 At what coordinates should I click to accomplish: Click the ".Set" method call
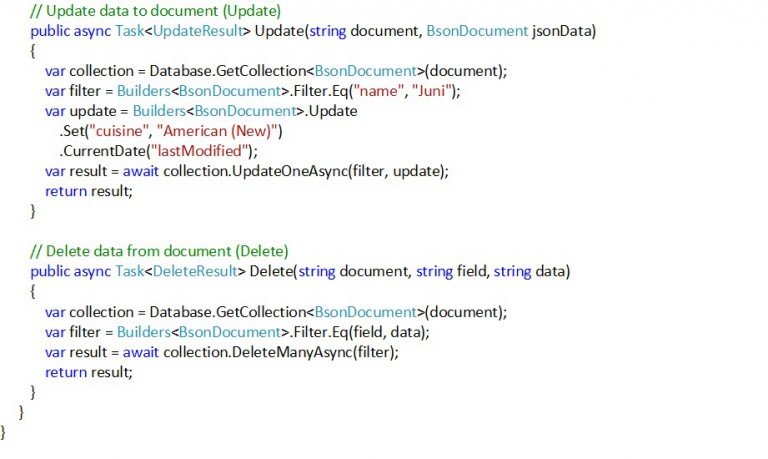[x=72, y=131]
